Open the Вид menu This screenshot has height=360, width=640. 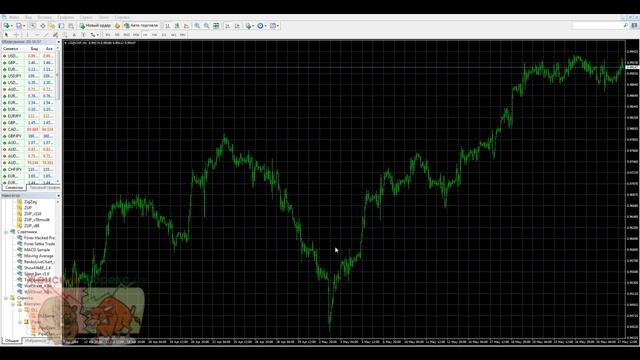click(x=29, y=18)
